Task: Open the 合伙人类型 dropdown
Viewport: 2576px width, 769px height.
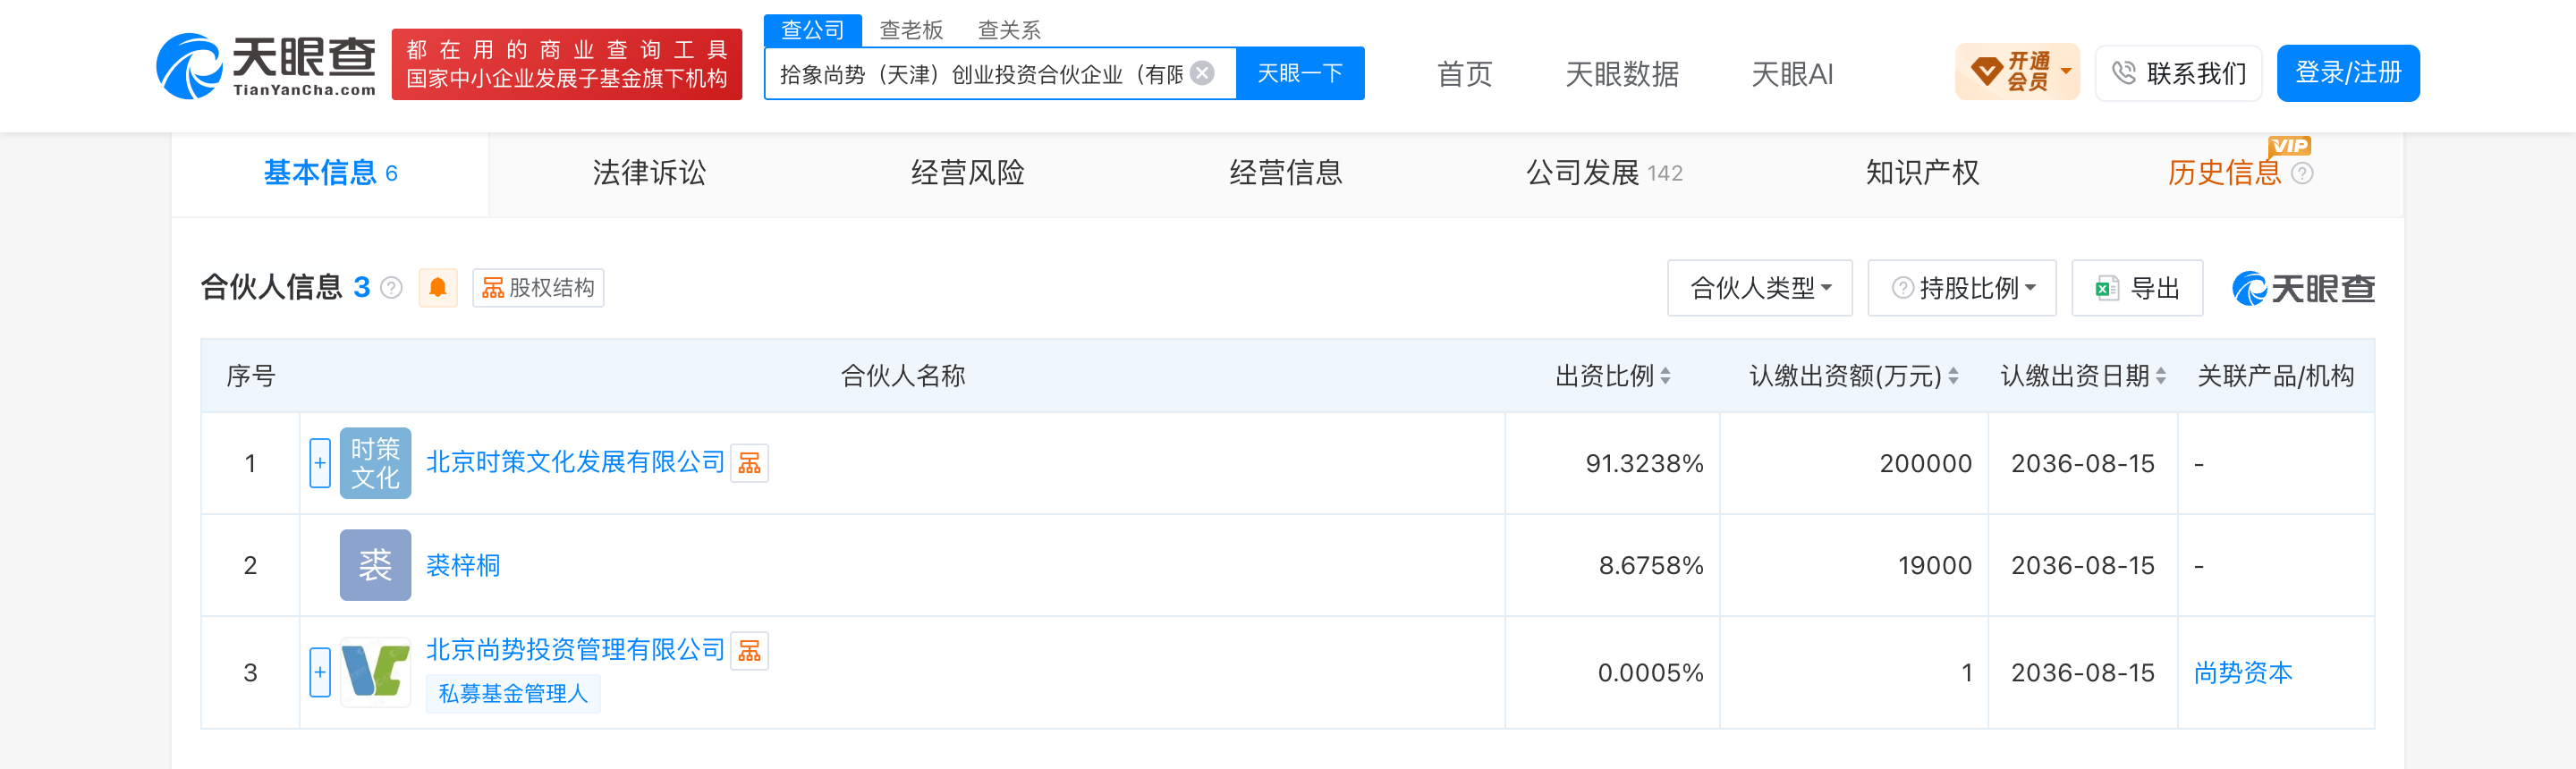Action: [x=1759, y=288]
